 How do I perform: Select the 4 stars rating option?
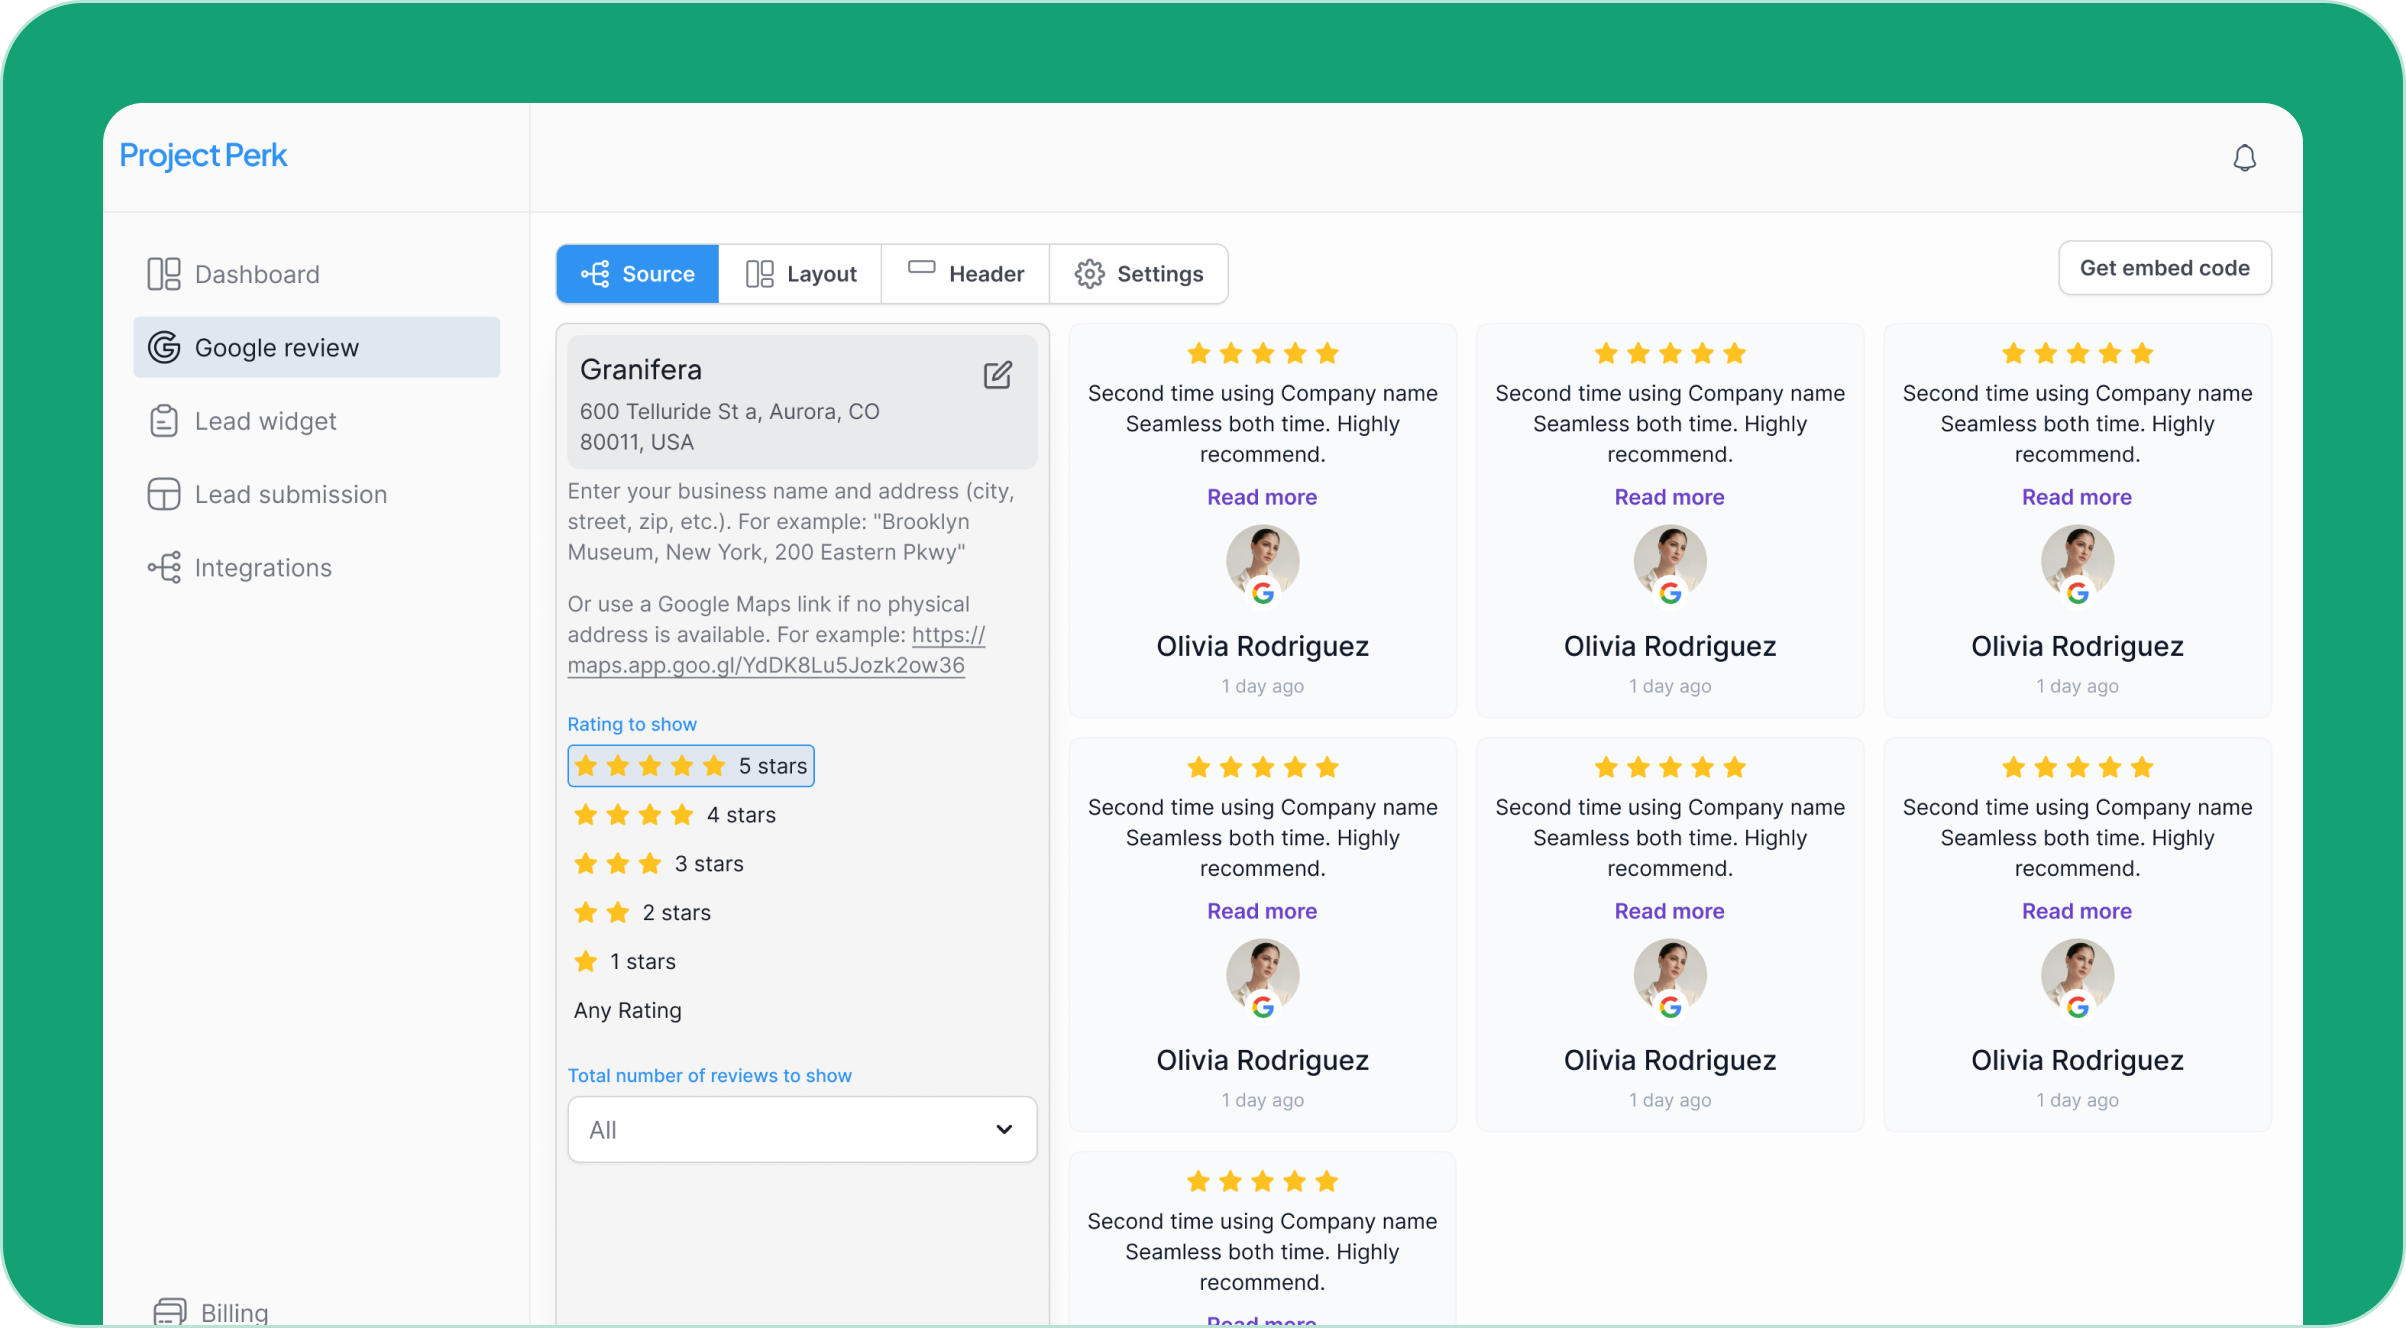point(675,815)
